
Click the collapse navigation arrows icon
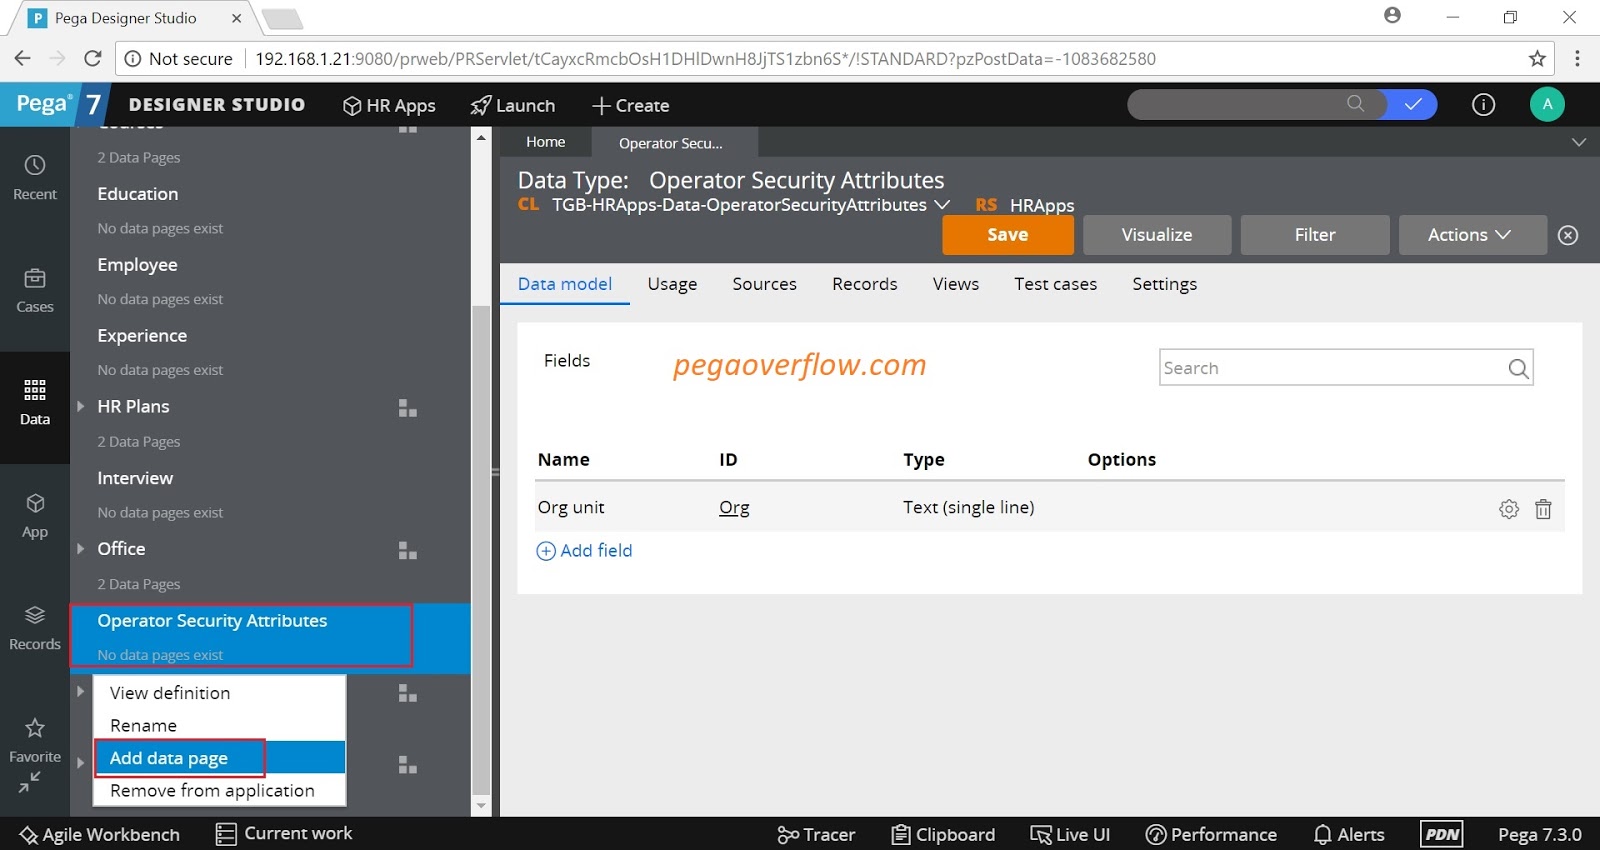point(30,782)
